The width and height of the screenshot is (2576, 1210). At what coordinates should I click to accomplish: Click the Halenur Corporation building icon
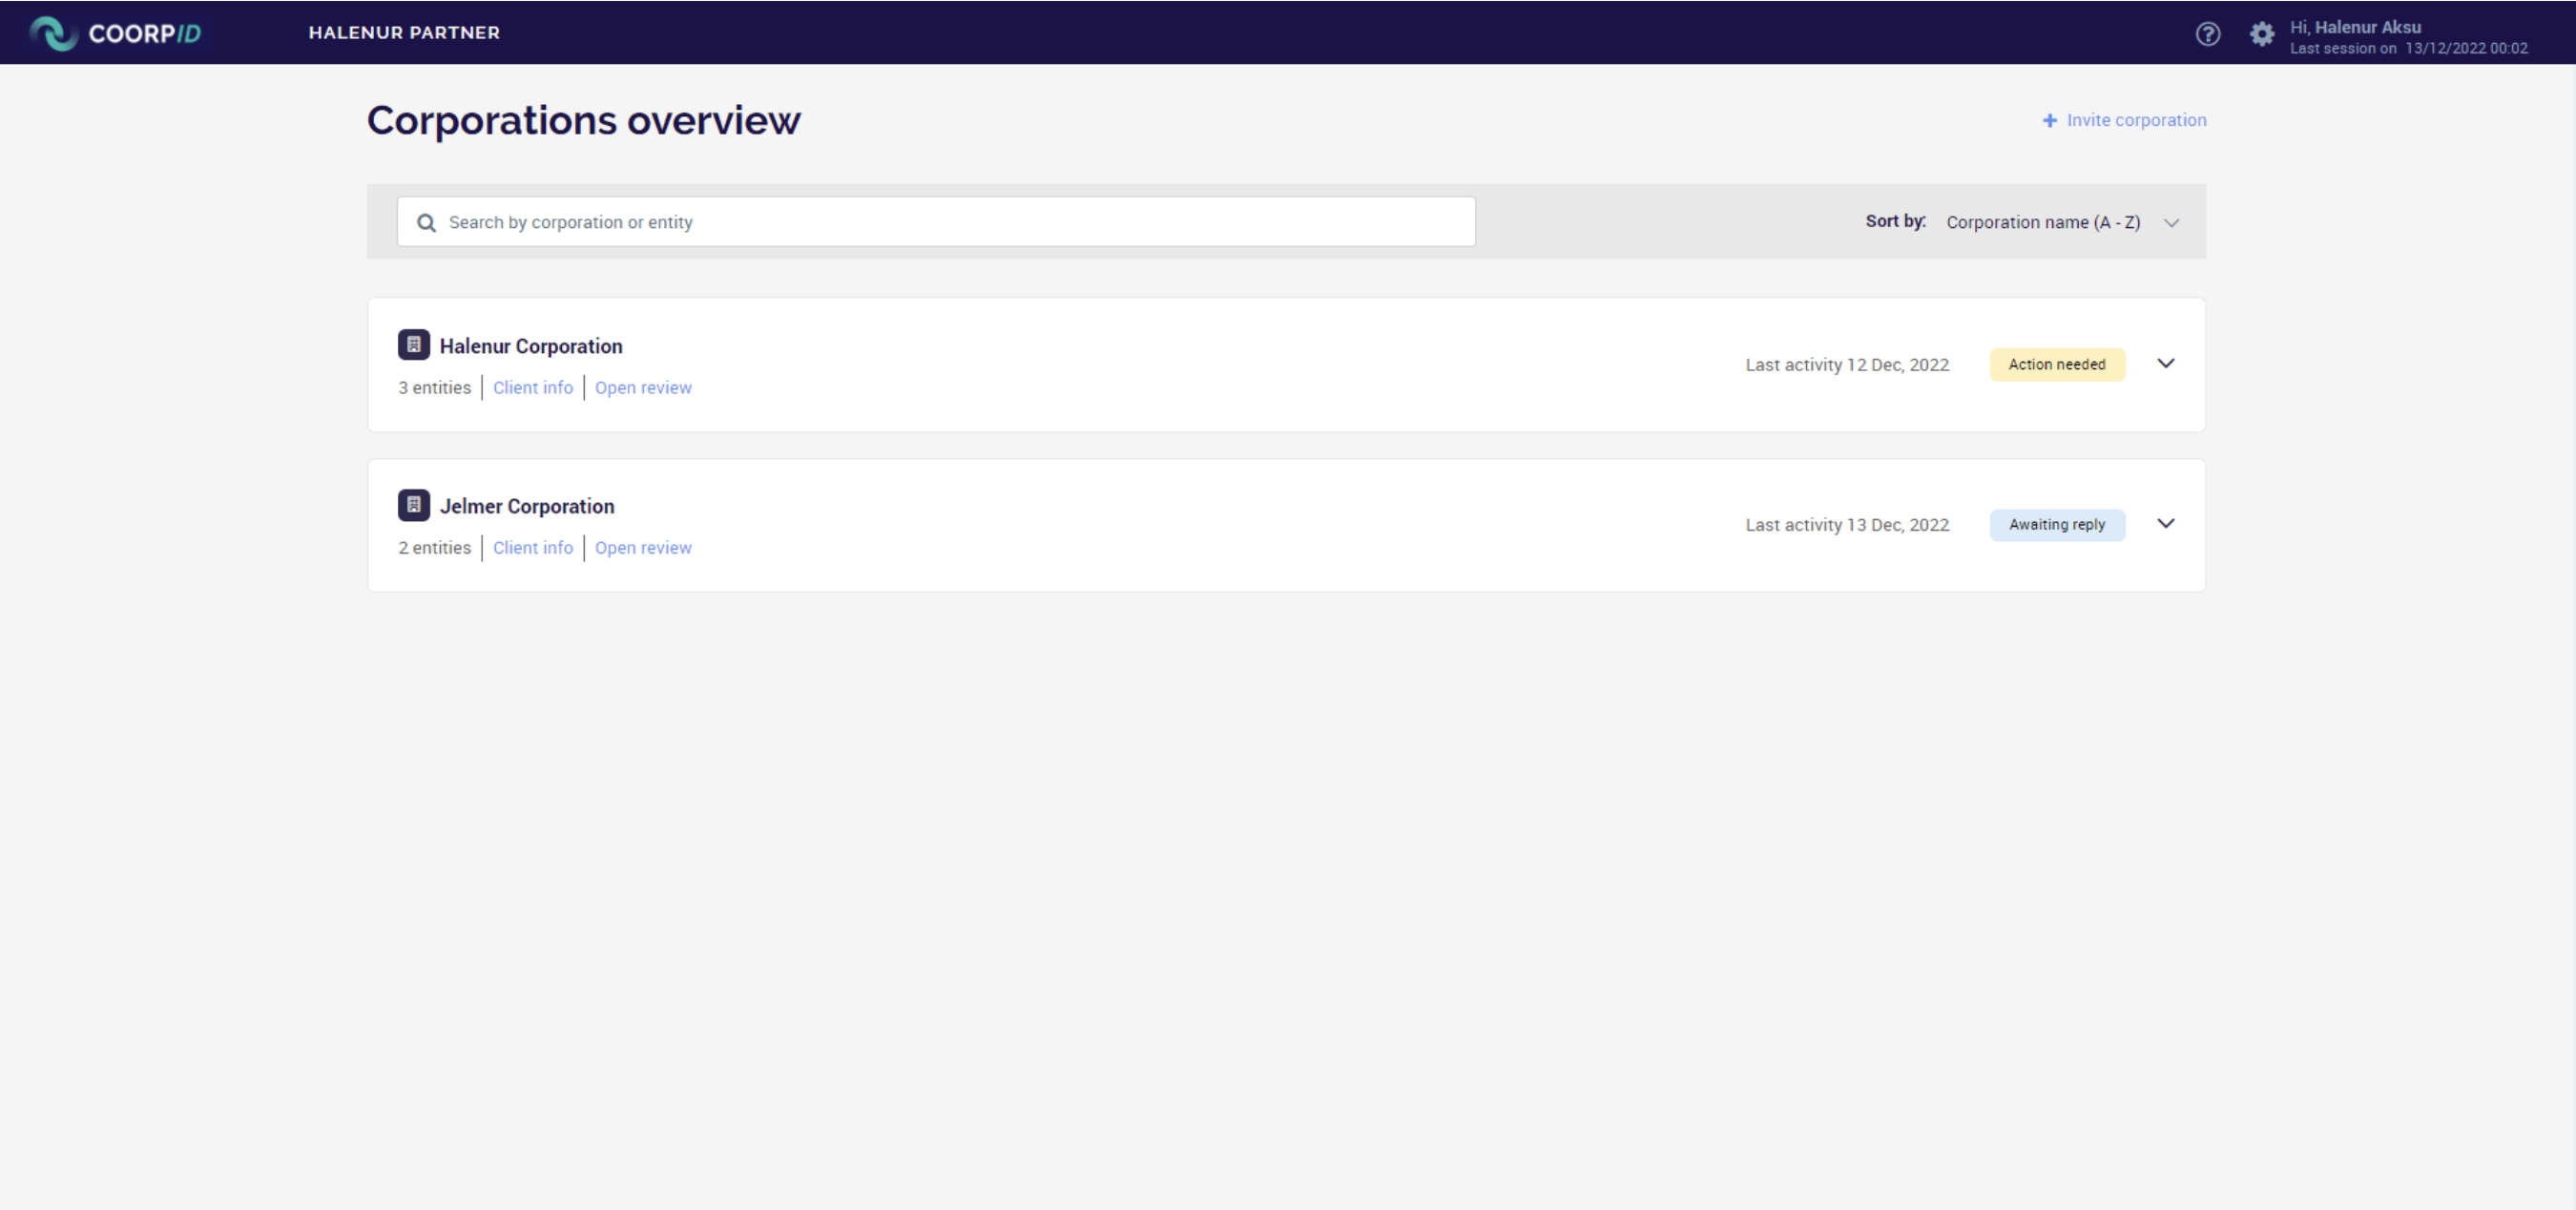pyautogui.click(x=413, y=344)
